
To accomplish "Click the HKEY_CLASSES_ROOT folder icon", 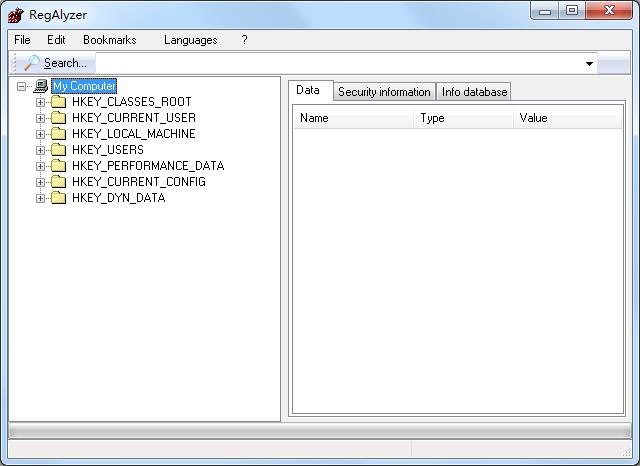I will [58, 102].
